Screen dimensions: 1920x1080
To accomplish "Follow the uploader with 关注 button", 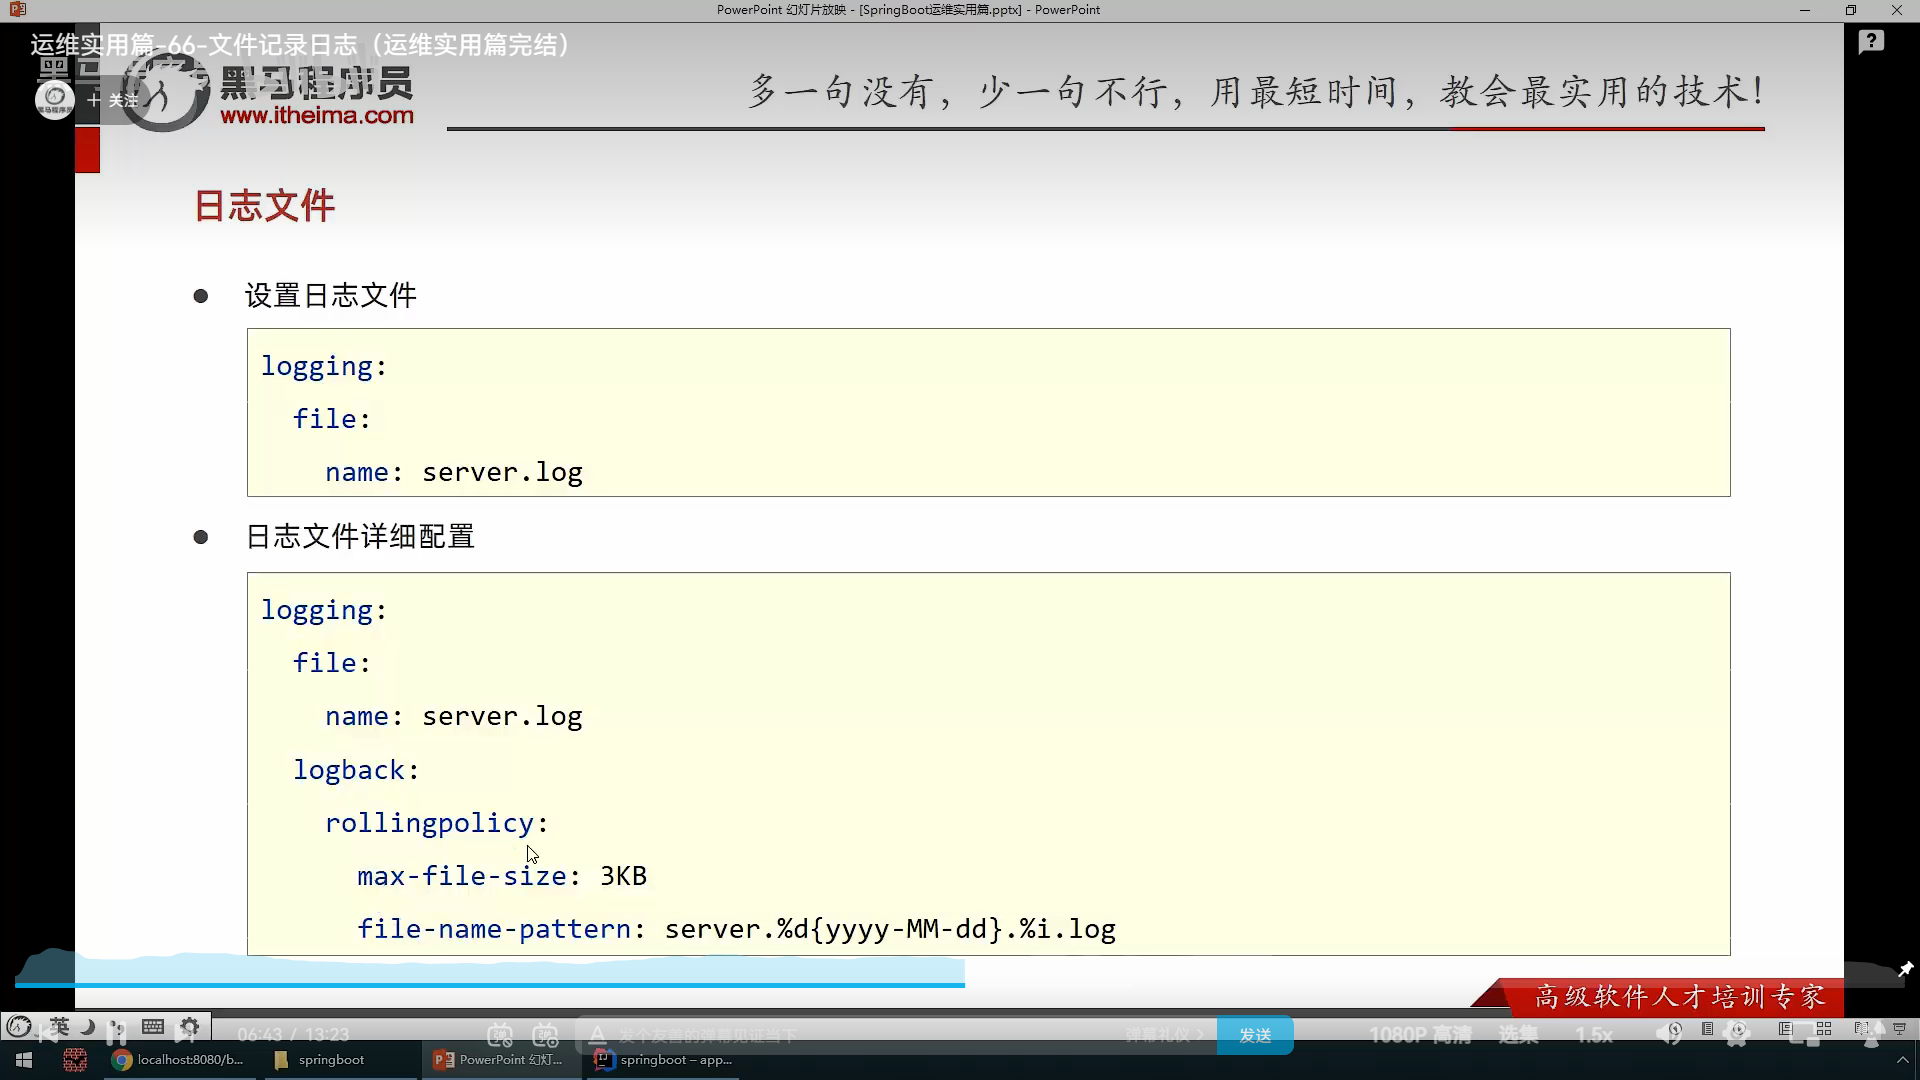I will click(x=113, y=100).
